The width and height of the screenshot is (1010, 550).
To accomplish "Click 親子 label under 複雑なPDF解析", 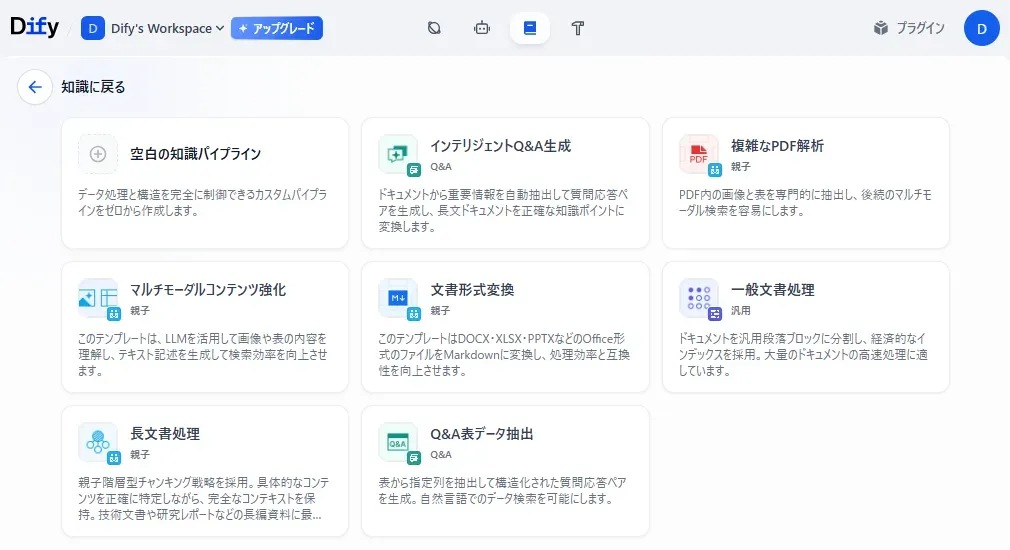I will [741, 167].
